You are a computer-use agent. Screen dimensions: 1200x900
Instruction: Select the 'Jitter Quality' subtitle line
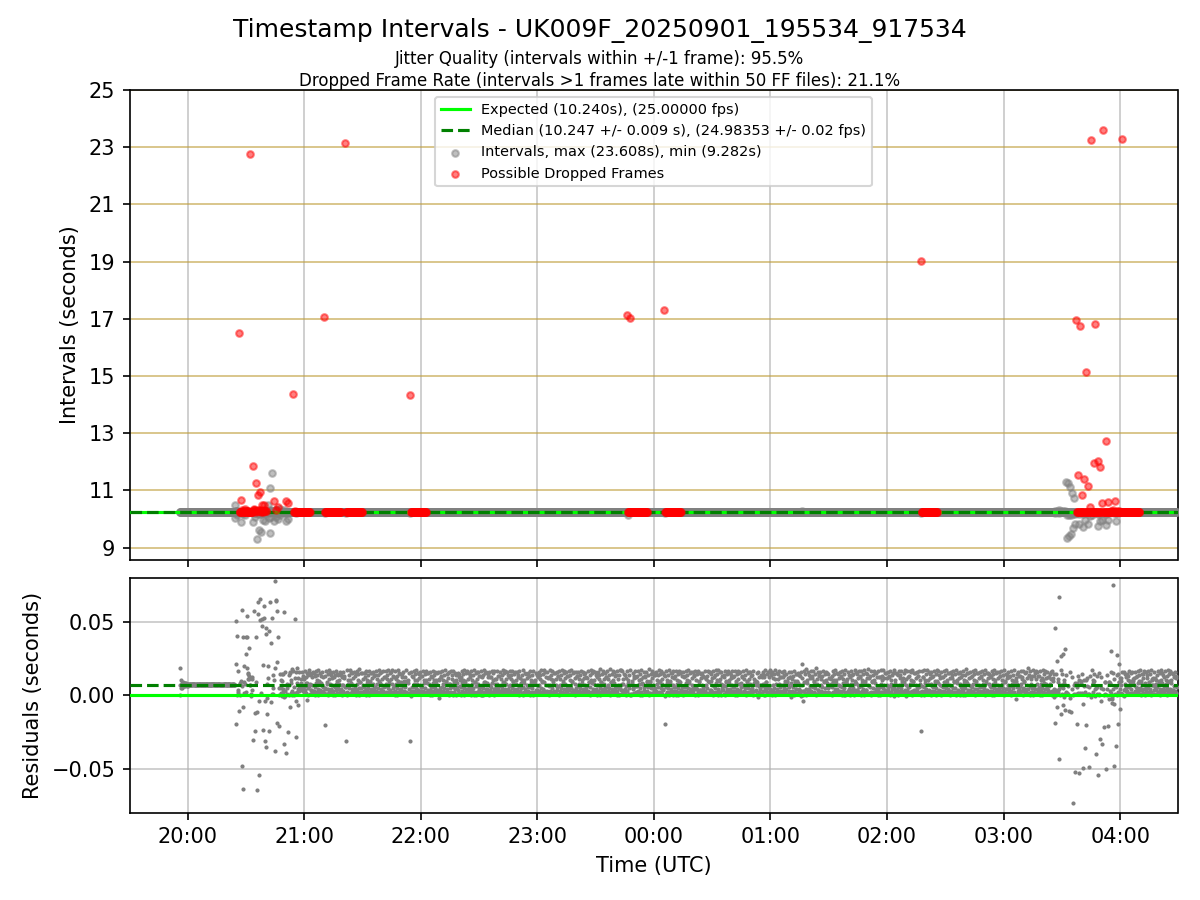click(x=600, y=59)
